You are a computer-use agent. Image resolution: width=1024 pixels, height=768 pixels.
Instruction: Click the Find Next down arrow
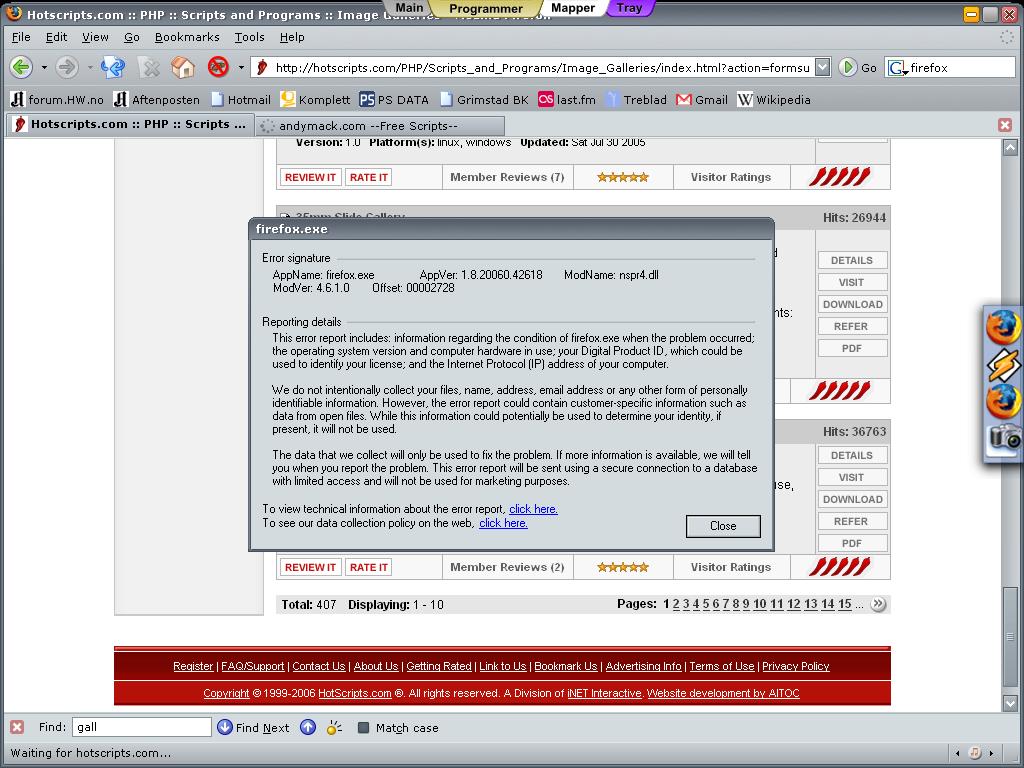(225, 727)
